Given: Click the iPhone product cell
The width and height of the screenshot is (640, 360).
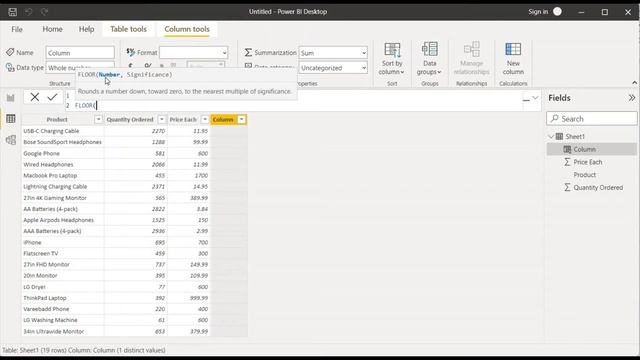Looking at the screenshot, I should (63, 242).
